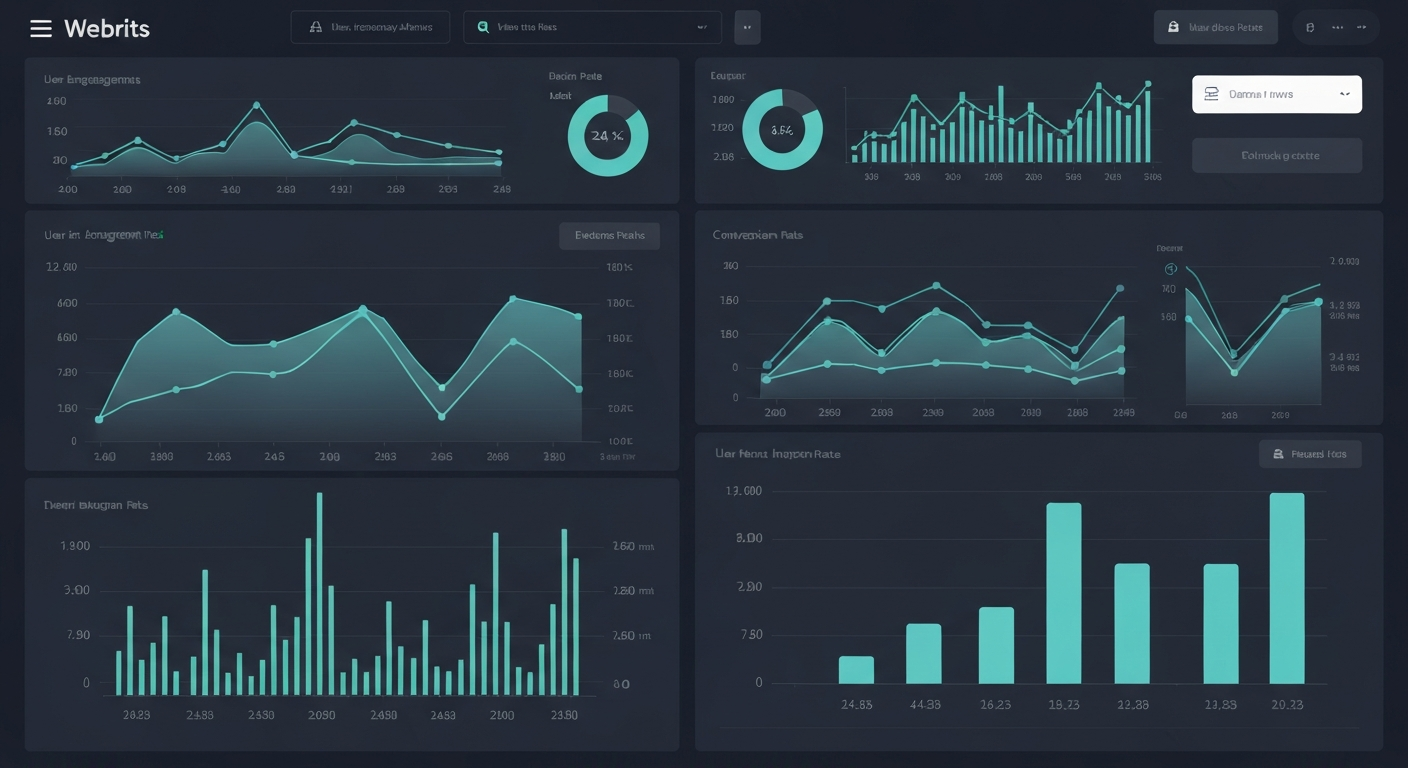This screenshot has height=768, width=1408.
Task: Expand the white dropdown's chevron arrow
Action: pyautogui.click(x=1344, y=94)
